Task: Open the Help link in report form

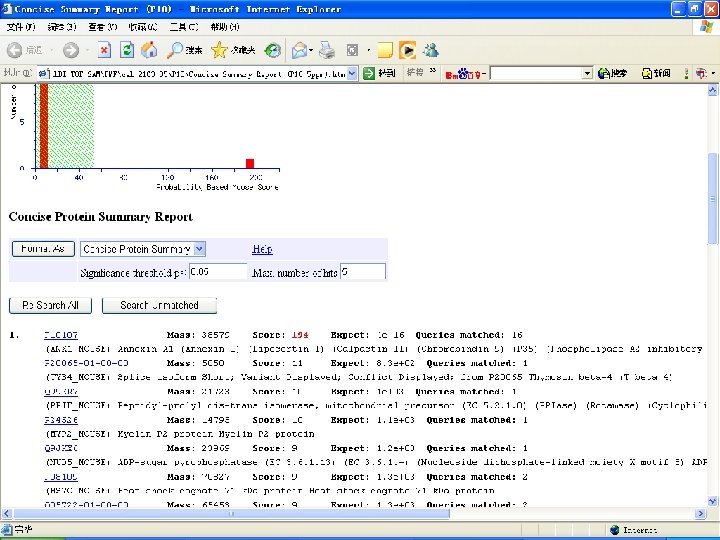Action: click(262, 249)
